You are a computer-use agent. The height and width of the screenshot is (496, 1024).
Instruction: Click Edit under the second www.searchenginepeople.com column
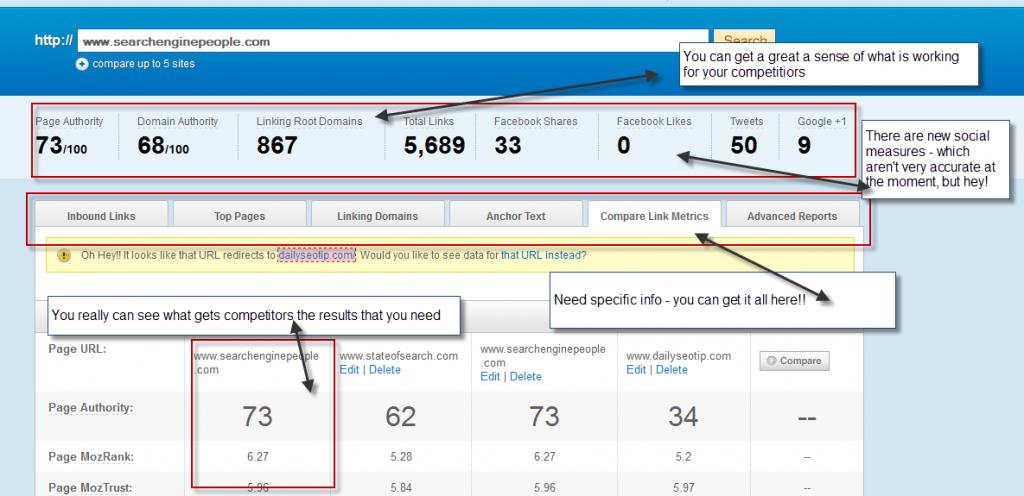tap(490, 377)
